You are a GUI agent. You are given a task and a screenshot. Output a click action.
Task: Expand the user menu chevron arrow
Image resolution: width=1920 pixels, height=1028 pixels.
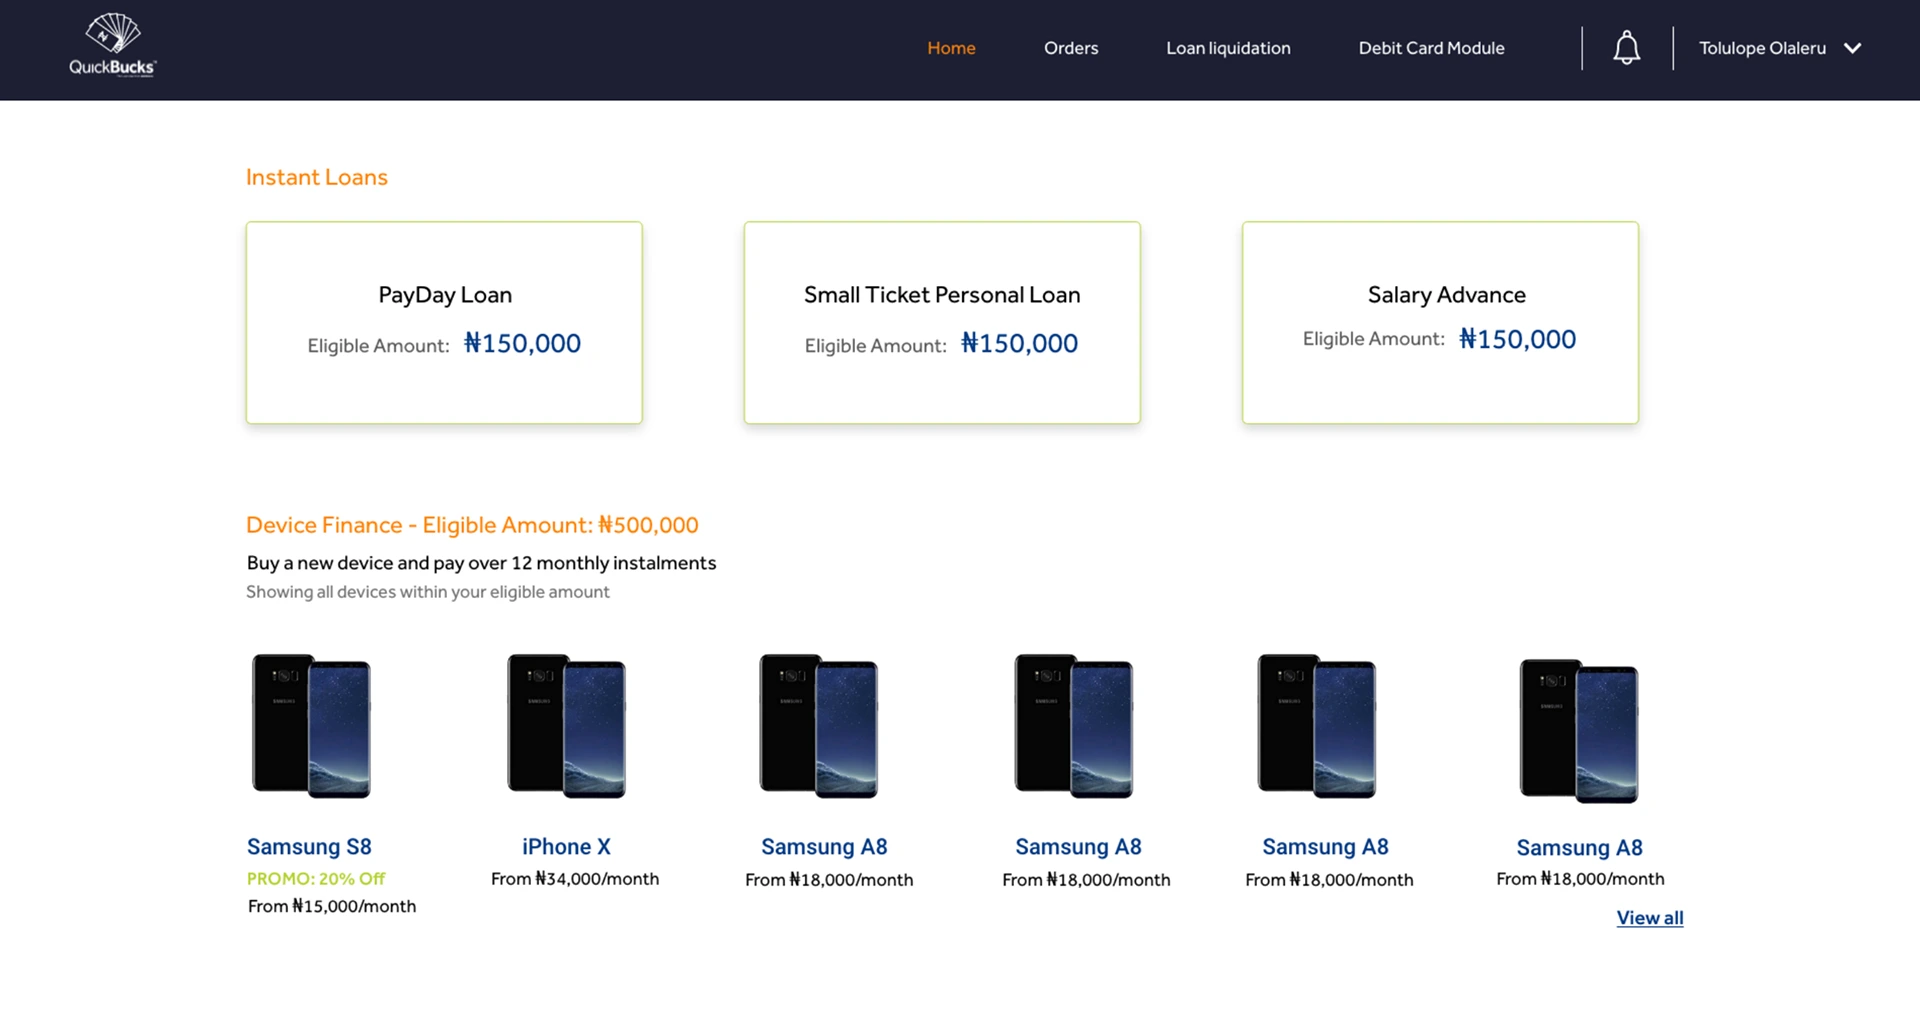coord(1853,48)
